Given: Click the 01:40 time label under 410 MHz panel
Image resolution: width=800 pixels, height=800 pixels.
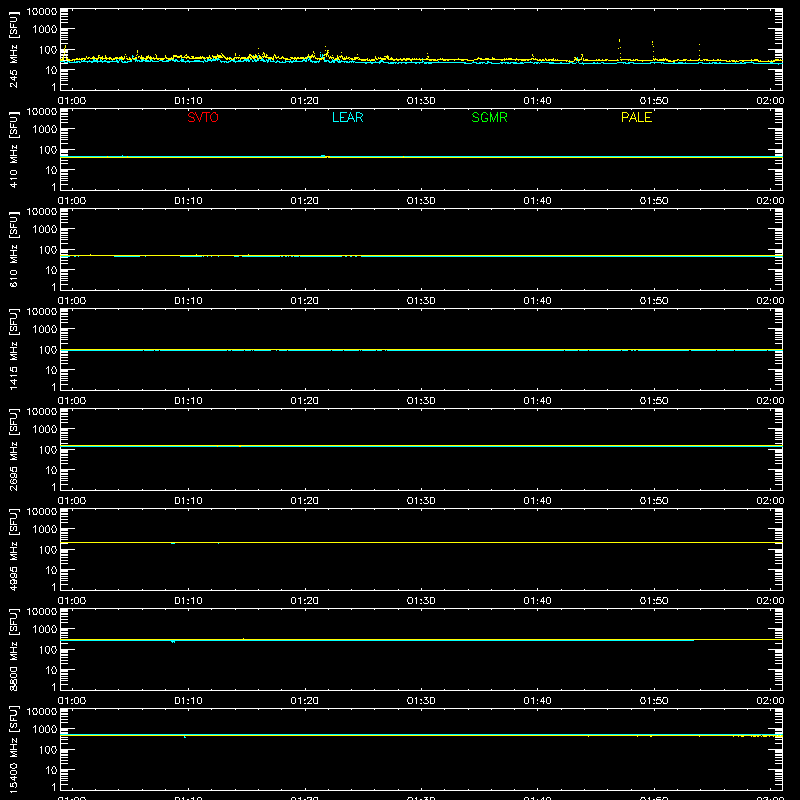Looking at the screenshot, I should pos(537,201).
